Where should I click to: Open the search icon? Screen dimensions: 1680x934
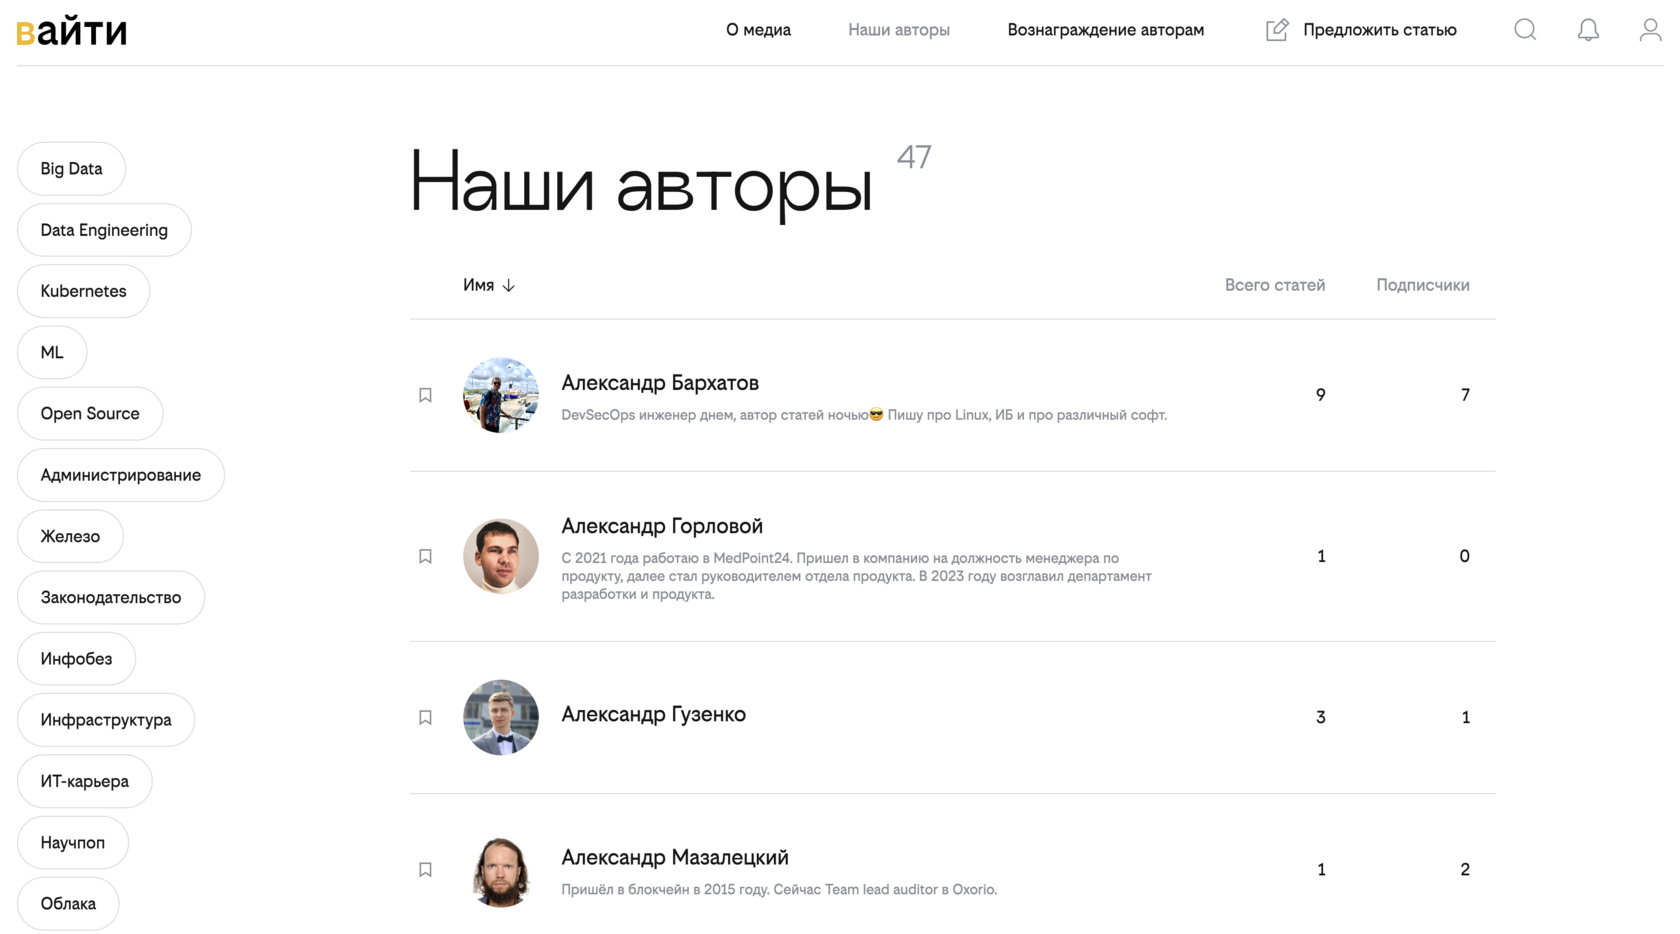click(1524, 30)
